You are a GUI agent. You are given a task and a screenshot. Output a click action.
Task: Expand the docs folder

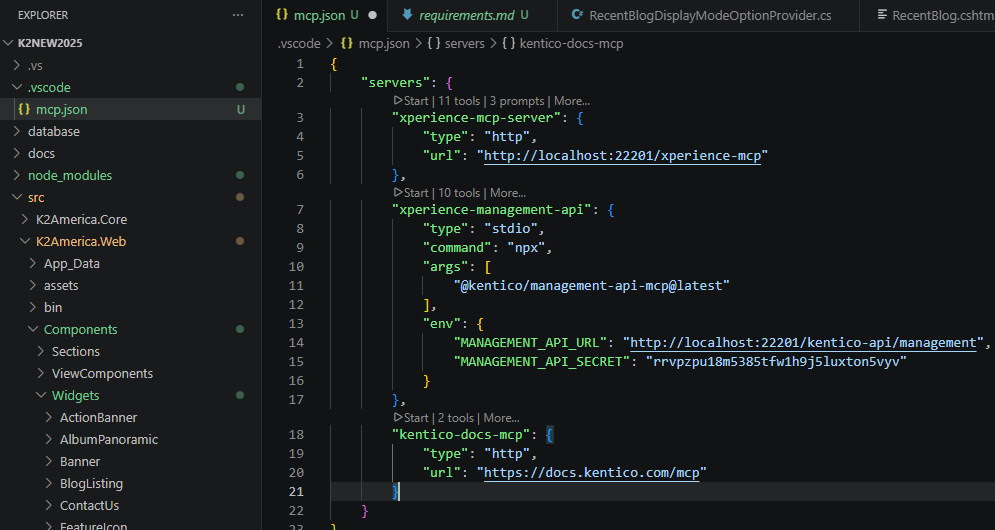coord(17,153)
